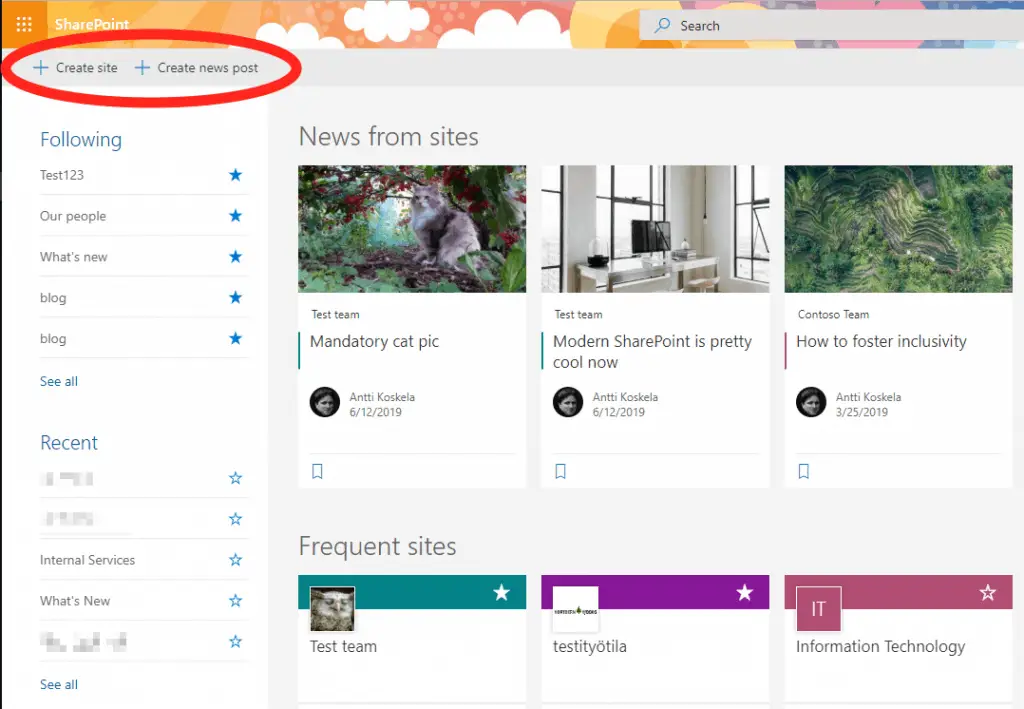Open the Mandatory cat pic thumbnail

tap(412, 228)
